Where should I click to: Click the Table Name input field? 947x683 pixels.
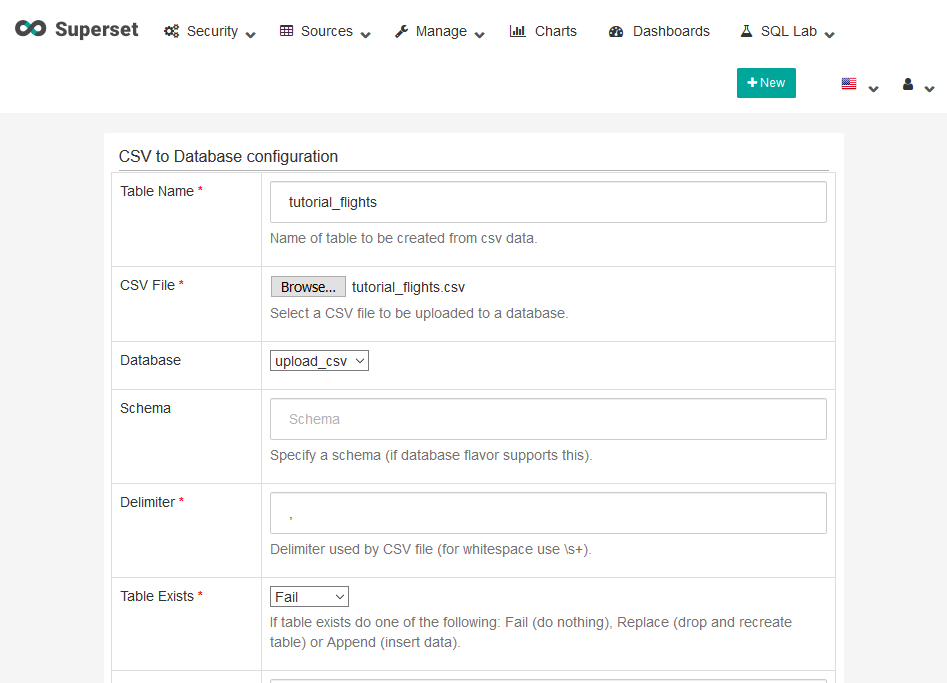click(548, 202)
